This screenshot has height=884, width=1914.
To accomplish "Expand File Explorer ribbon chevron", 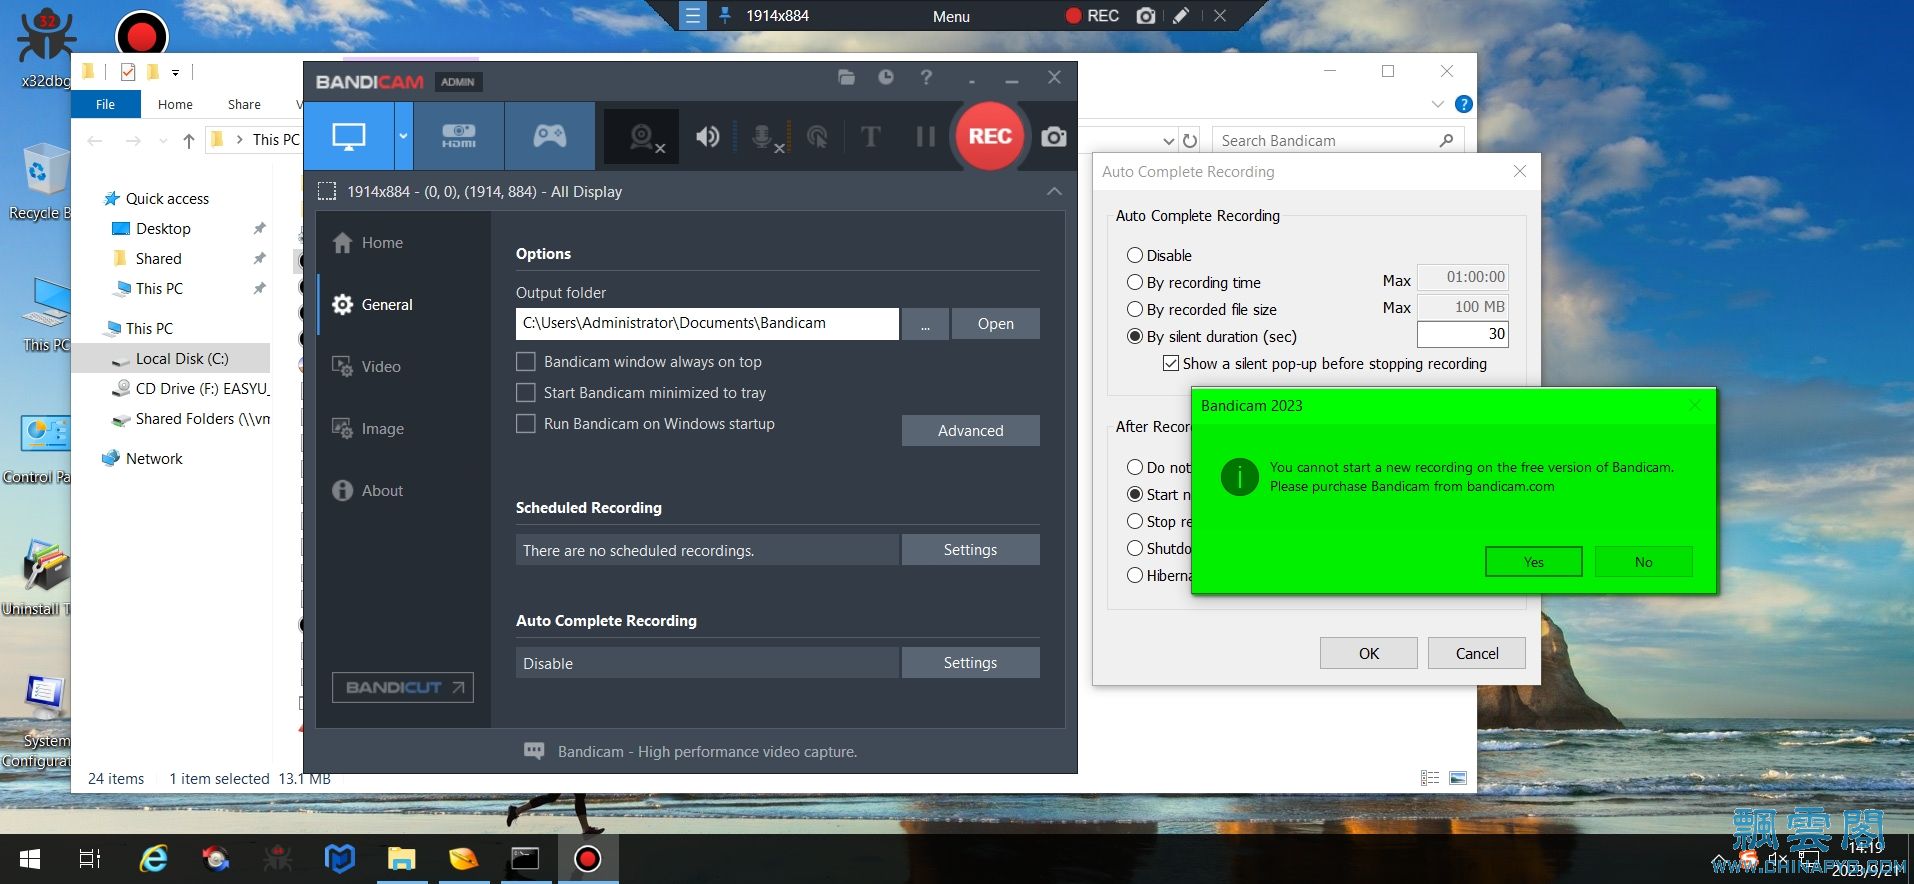I will point(1437,104).
